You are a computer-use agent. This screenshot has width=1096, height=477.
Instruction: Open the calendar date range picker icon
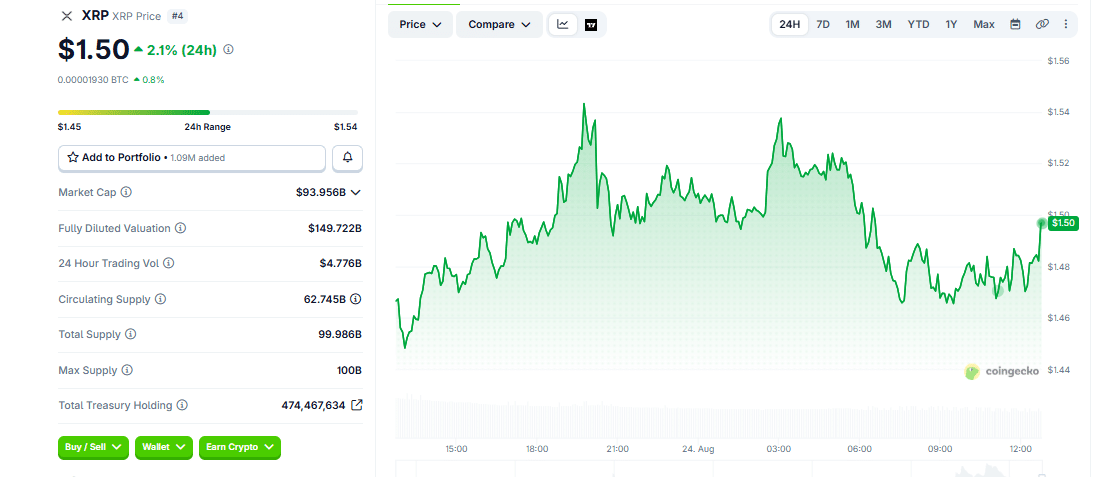(1016, 24)
